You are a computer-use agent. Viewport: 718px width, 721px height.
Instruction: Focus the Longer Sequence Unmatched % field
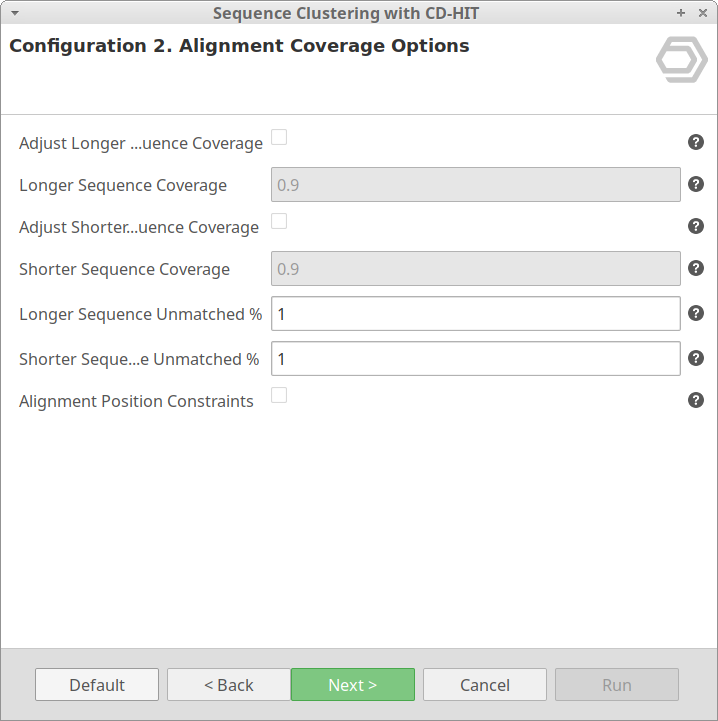(476, 314)
